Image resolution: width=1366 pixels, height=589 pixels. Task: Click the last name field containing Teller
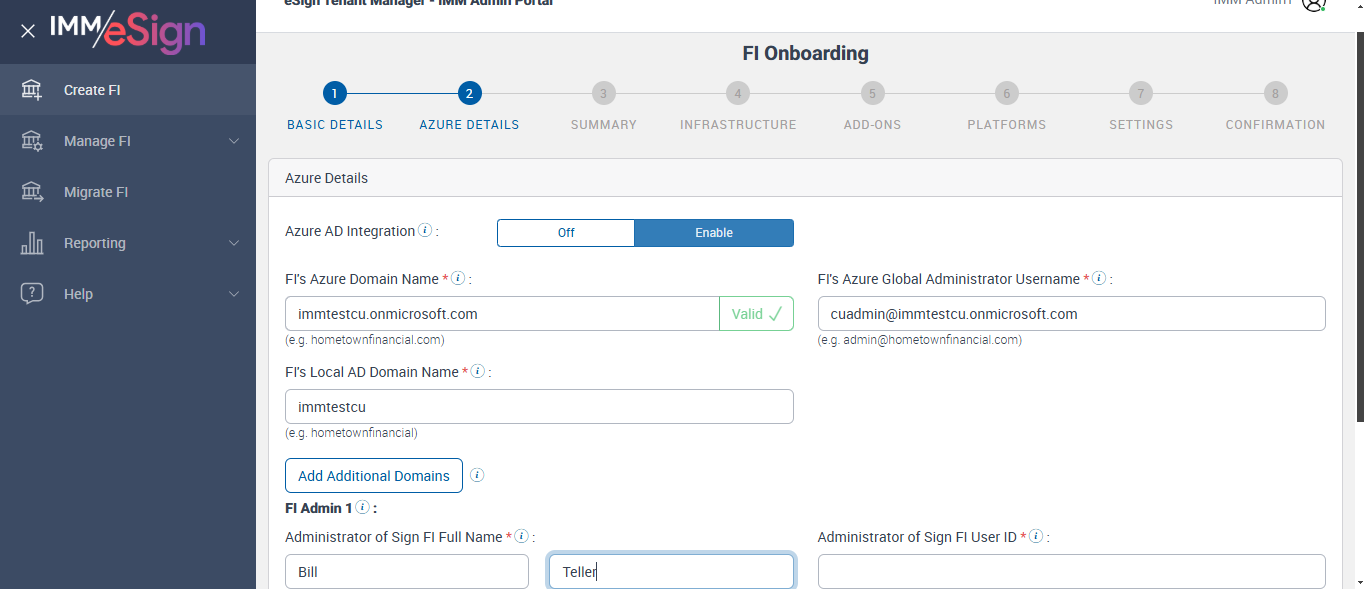(672, 572)
